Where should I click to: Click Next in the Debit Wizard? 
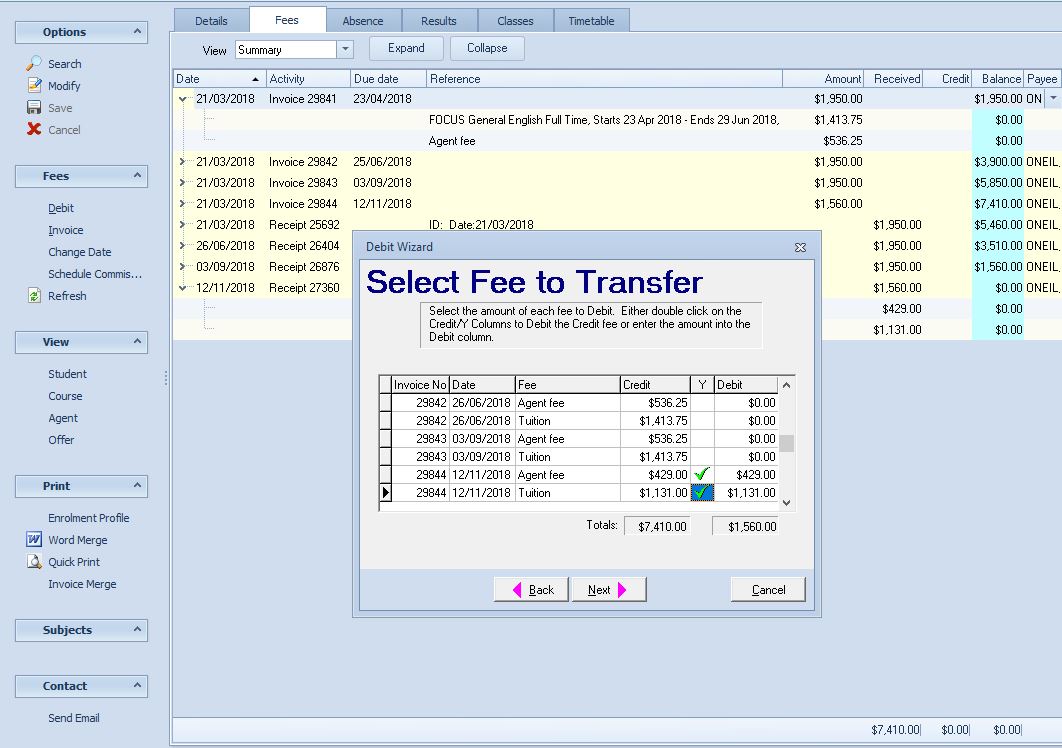[x=608, y=589]
